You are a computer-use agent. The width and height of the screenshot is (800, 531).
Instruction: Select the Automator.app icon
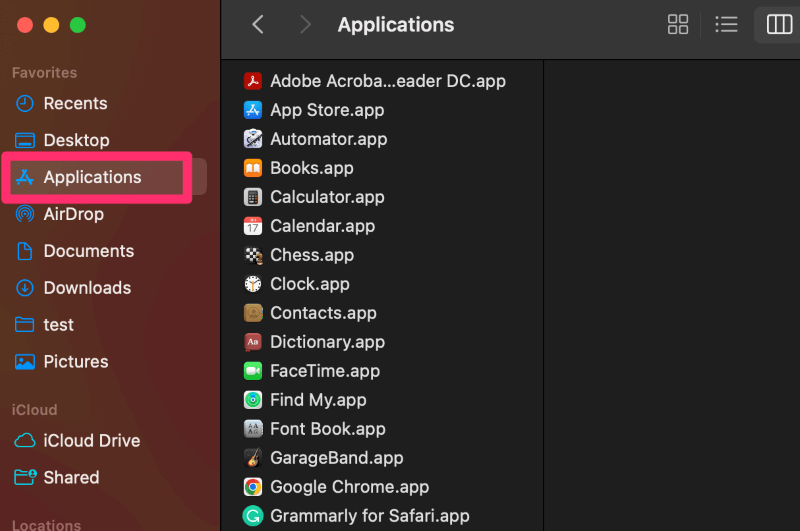pyautogui.click(x=253, y=139)
